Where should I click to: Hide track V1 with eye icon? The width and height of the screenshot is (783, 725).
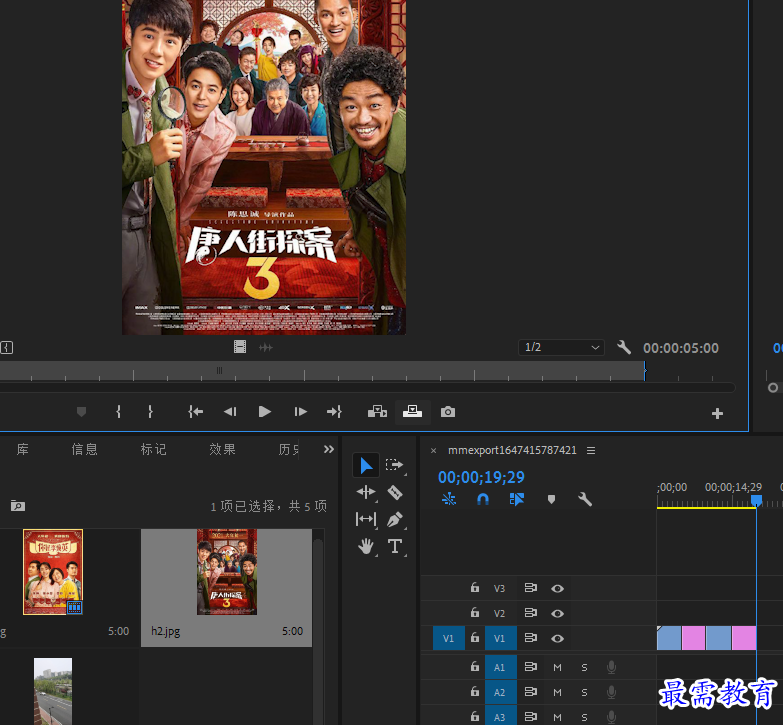(557, 639)
